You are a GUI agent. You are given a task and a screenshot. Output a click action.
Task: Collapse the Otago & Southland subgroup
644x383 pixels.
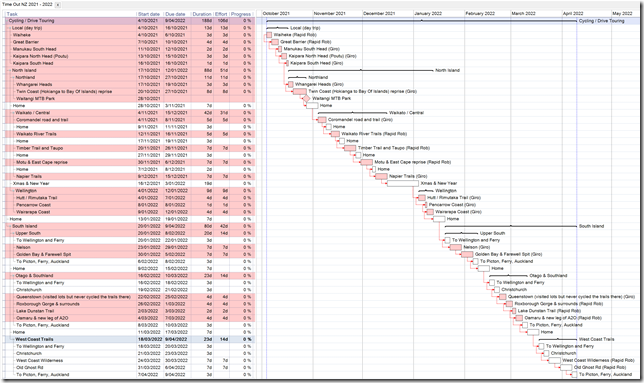pos(13,275)
